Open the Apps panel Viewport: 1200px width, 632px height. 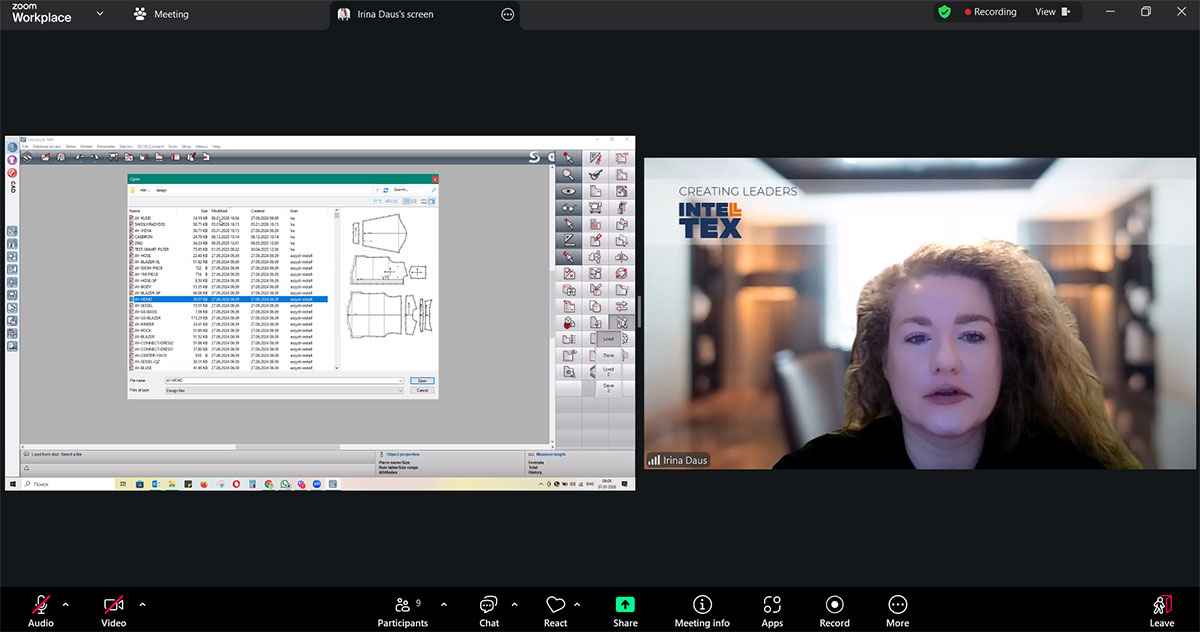pos(772,610)
